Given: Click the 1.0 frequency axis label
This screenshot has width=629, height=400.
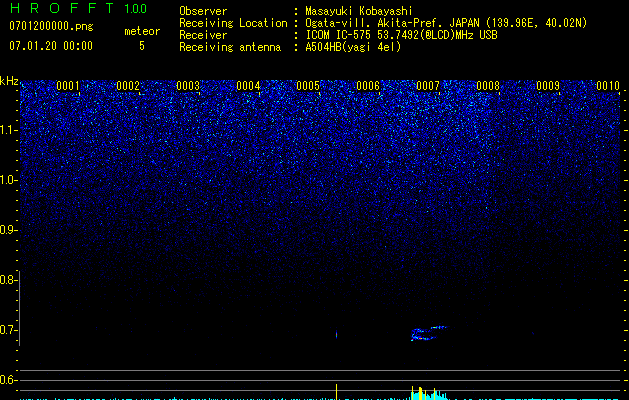Looking at the screenshot, I should point(9,180).
